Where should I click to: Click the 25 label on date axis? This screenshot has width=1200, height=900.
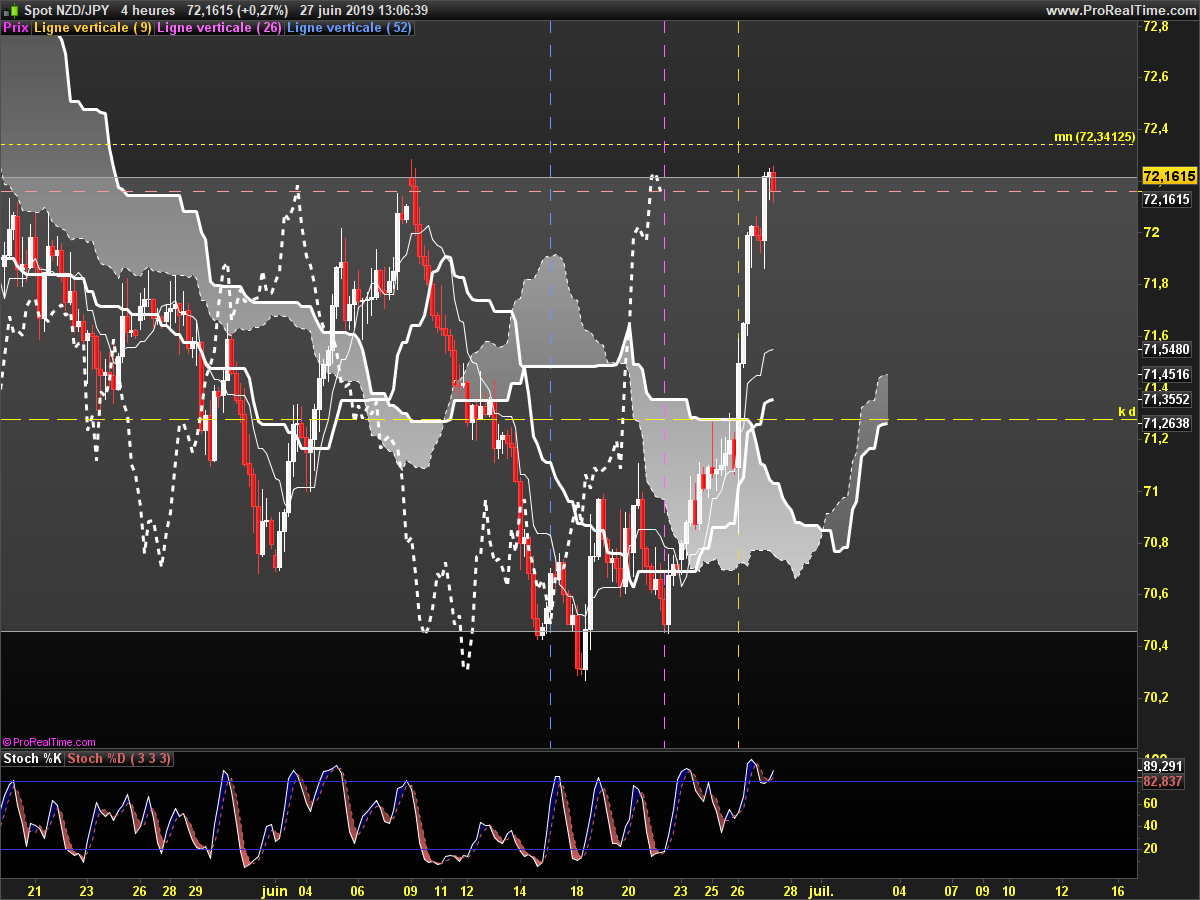coord(711,890)
